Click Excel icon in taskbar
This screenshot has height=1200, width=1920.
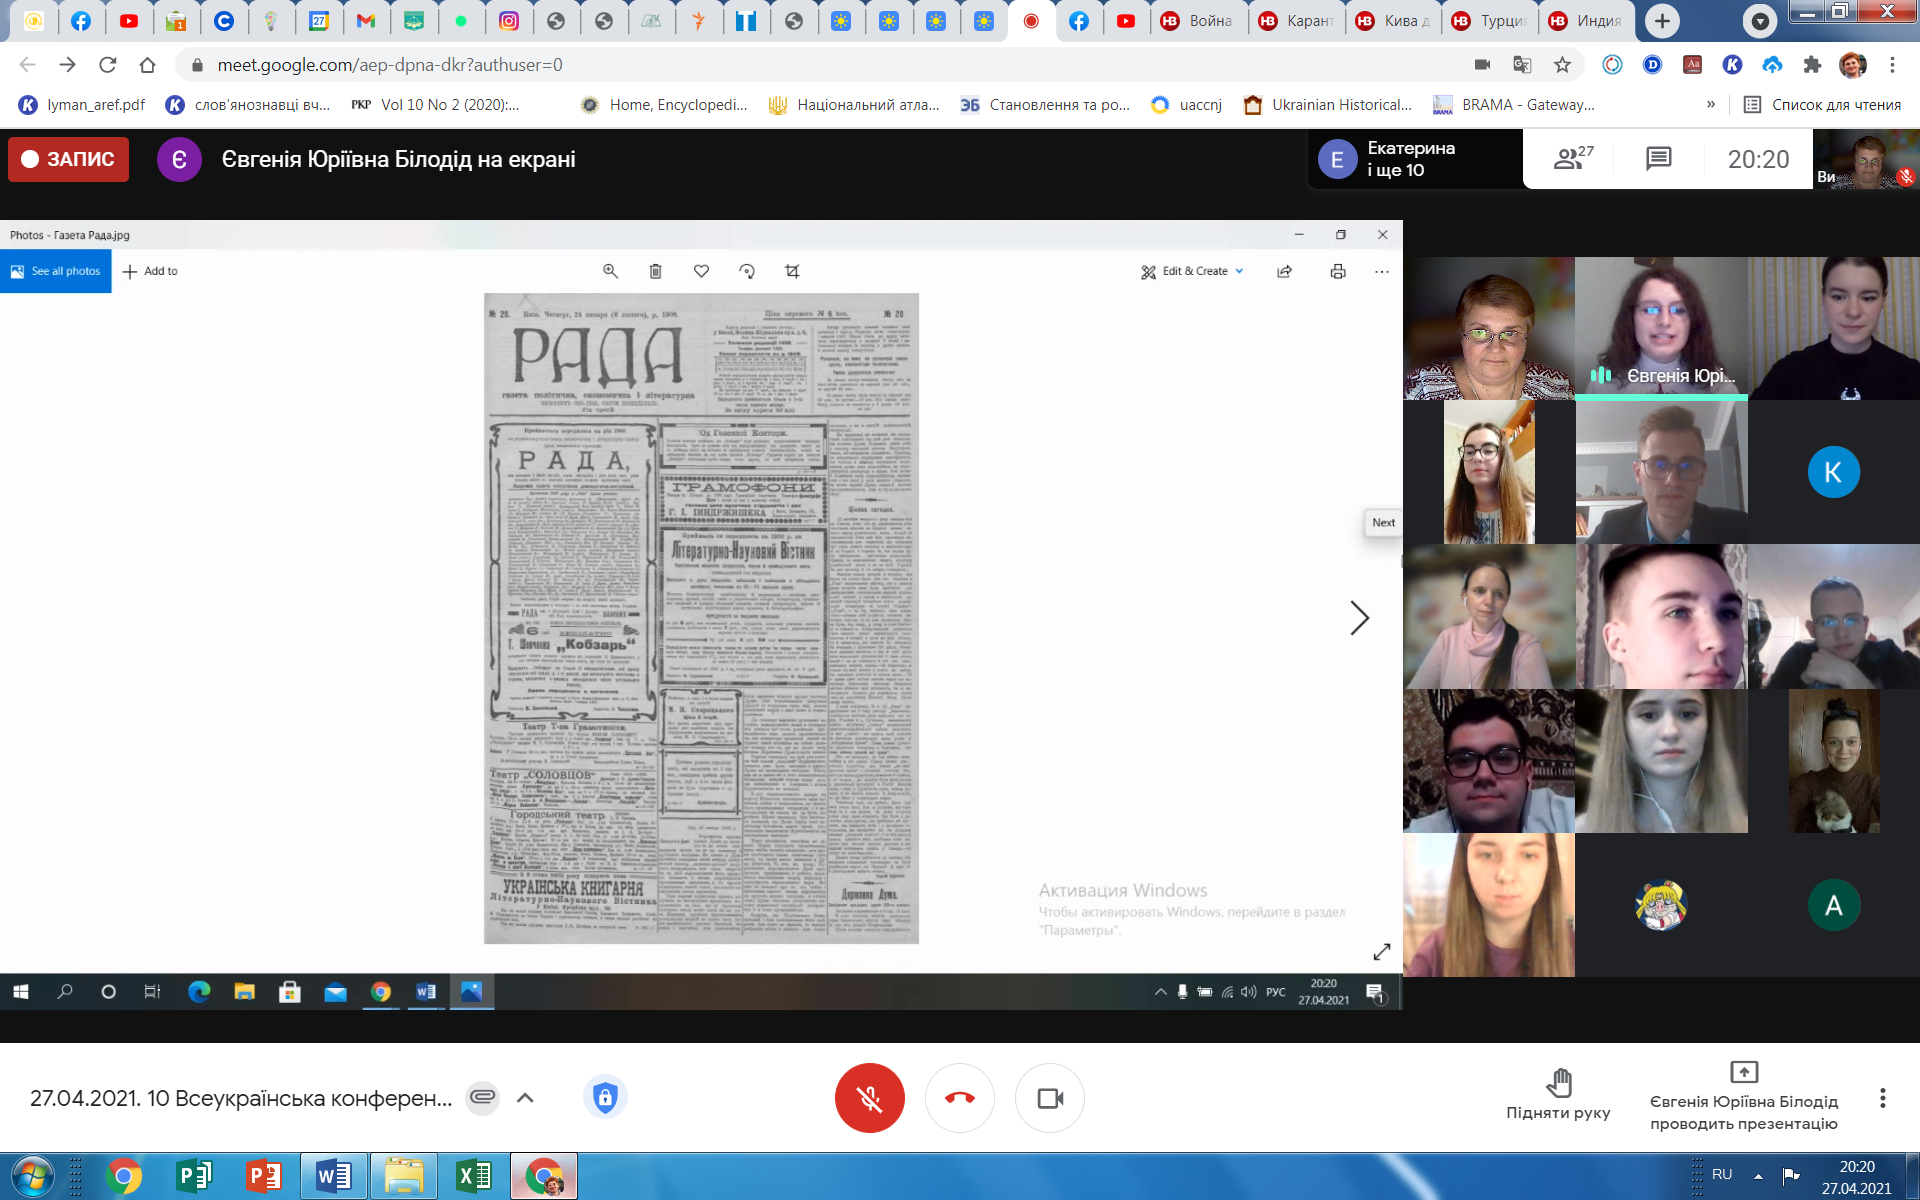473,1176
